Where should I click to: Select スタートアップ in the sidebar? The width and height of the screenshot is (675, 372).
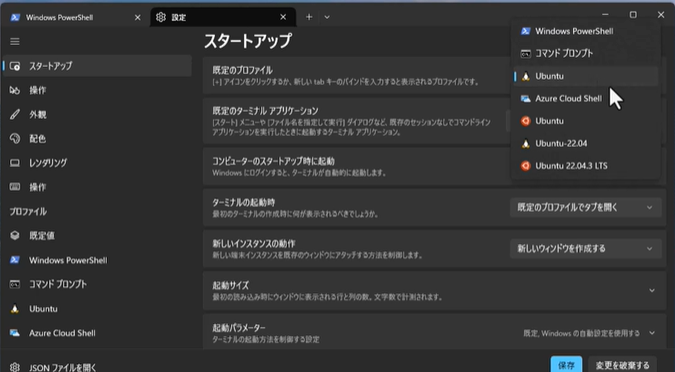pos(97,66)
